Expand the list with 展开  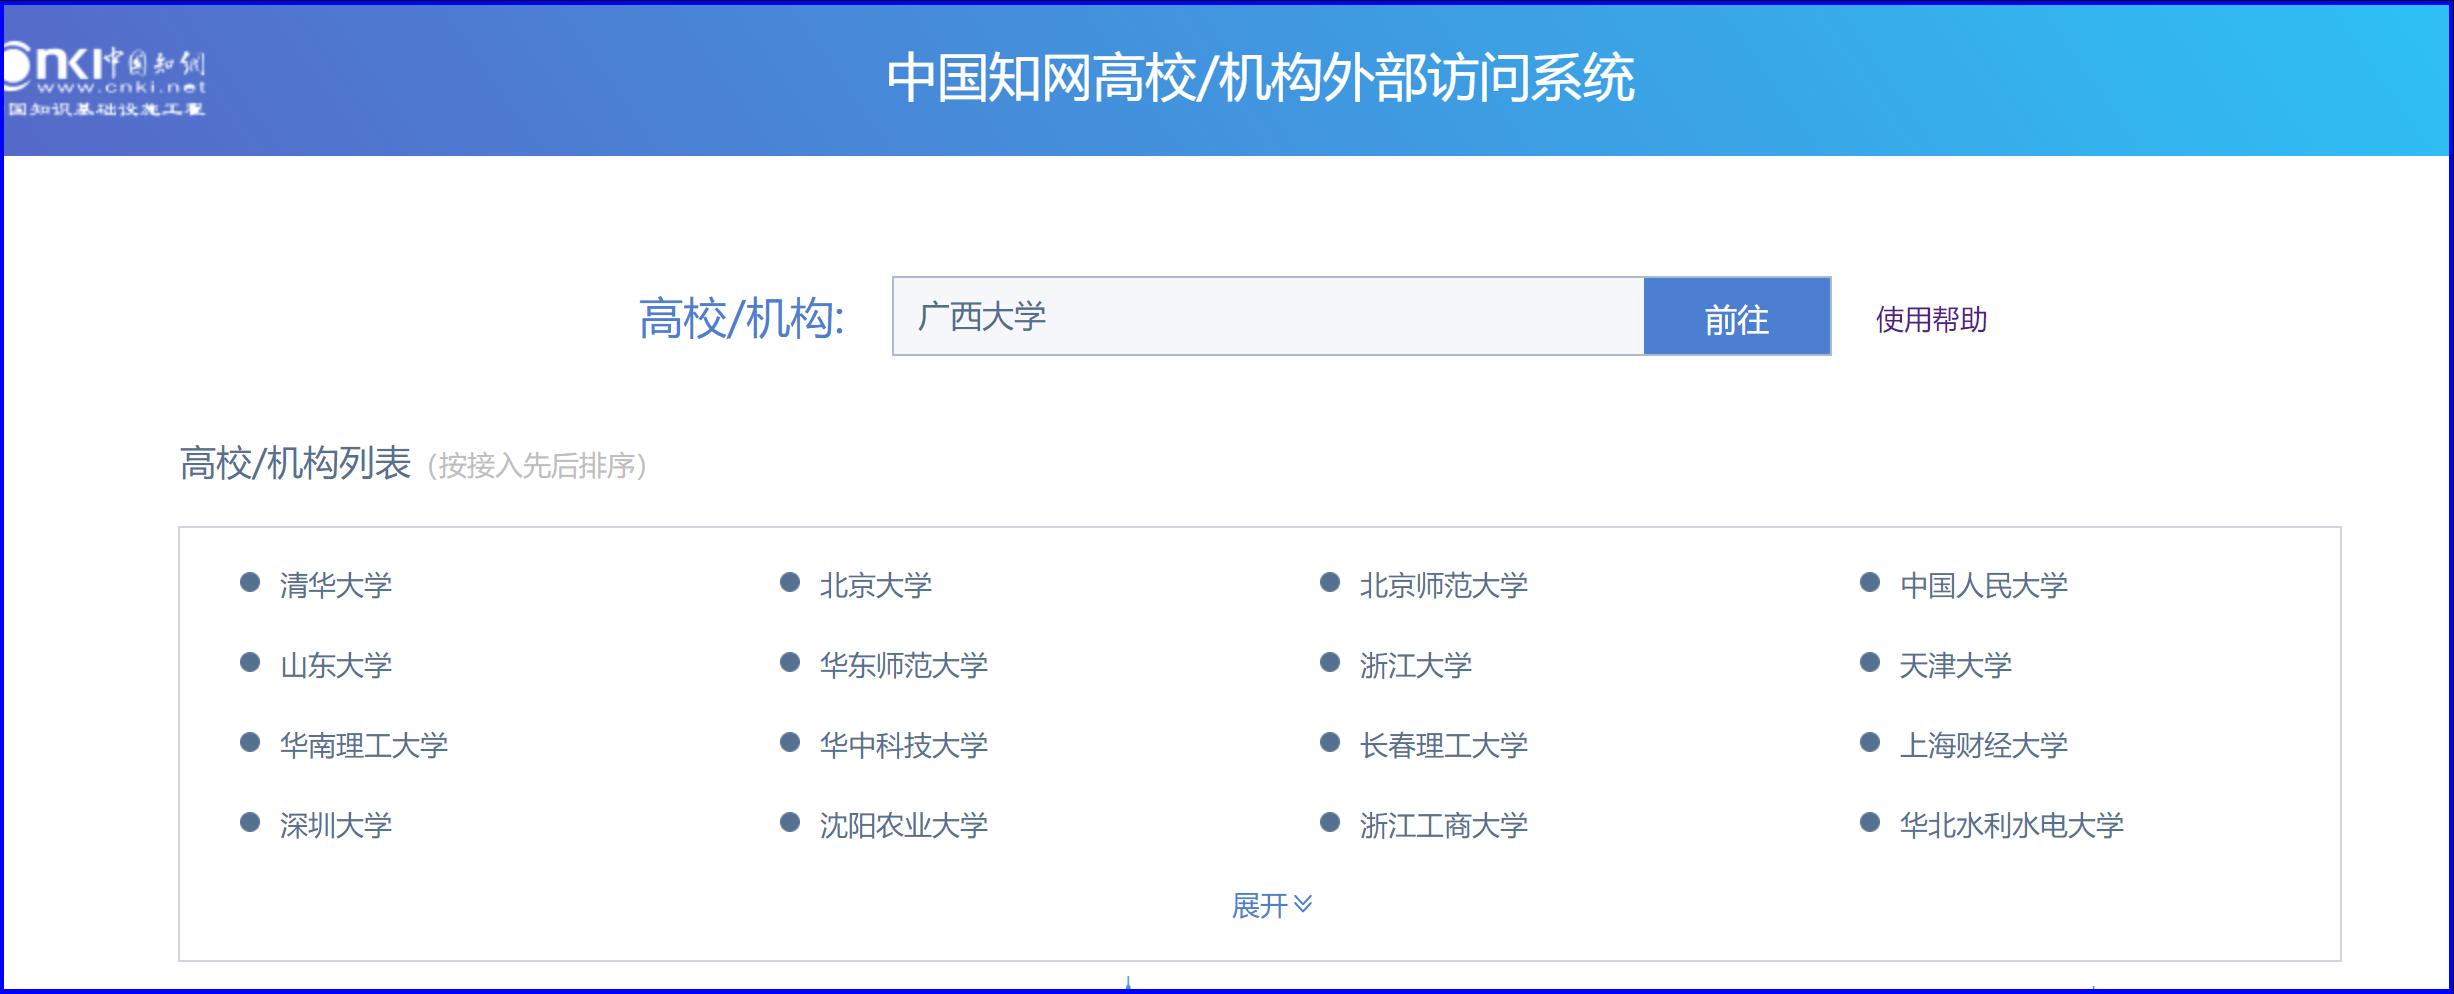[1271, 905]
